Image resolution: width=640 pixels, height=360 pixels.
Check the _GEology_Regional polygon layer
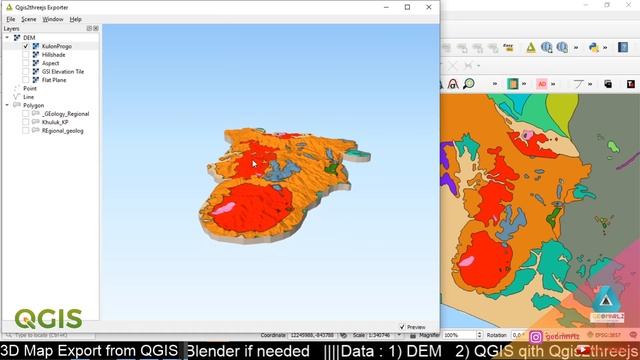pyautogui.click(x=26, y=114)
